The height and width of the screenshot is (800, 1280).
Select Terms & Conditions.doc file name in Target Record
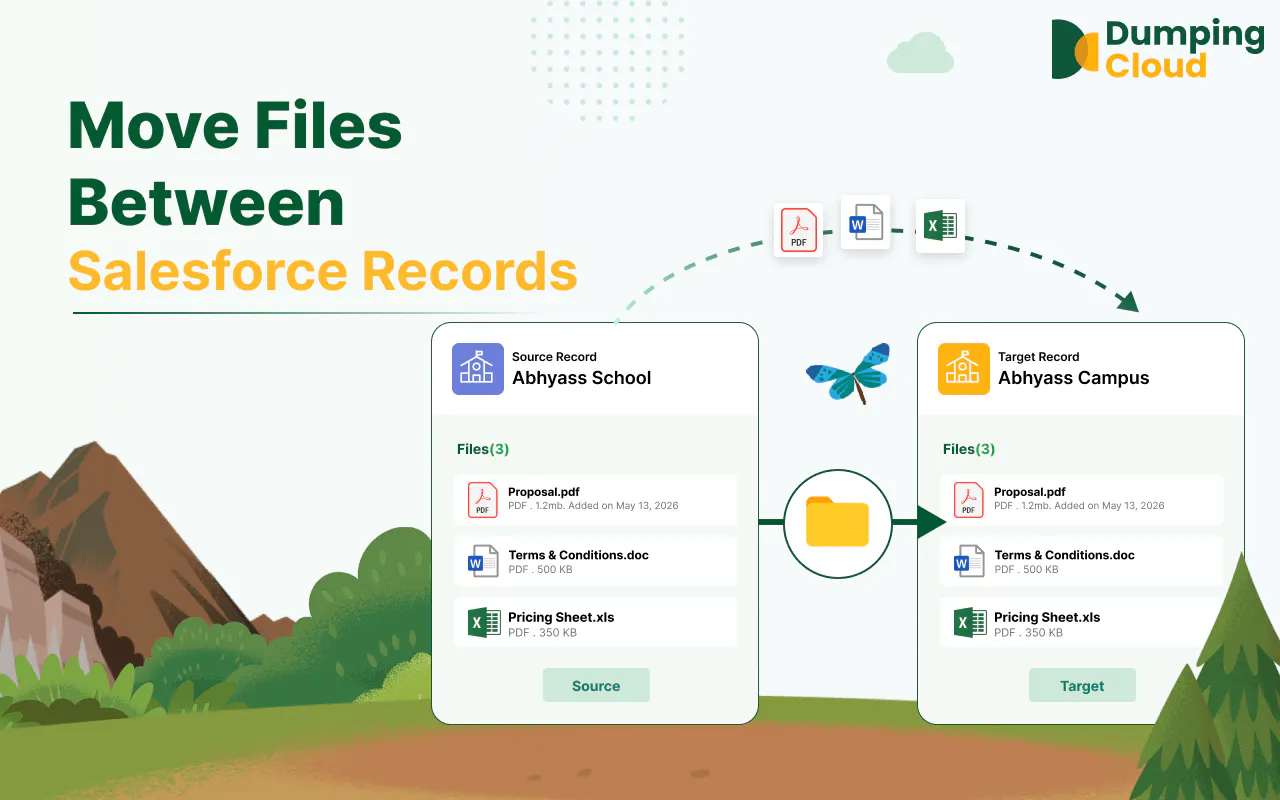click(1064, 555)
